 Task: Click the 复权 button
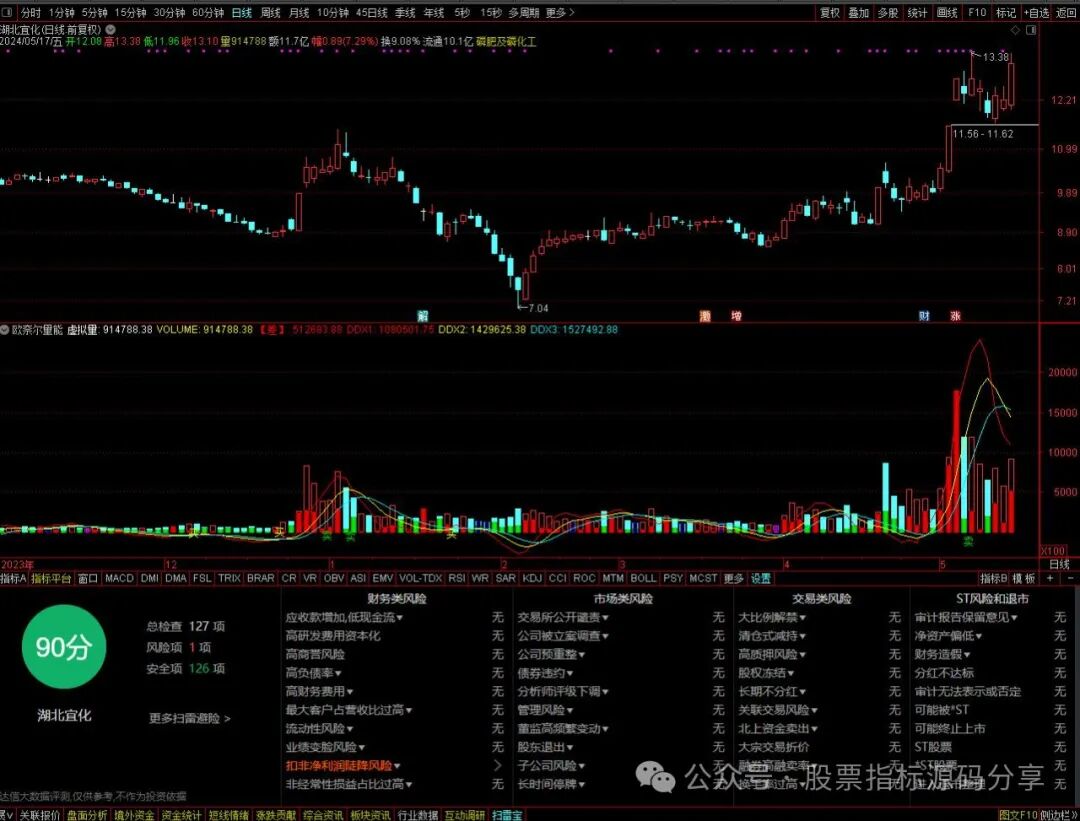[829, 12]
